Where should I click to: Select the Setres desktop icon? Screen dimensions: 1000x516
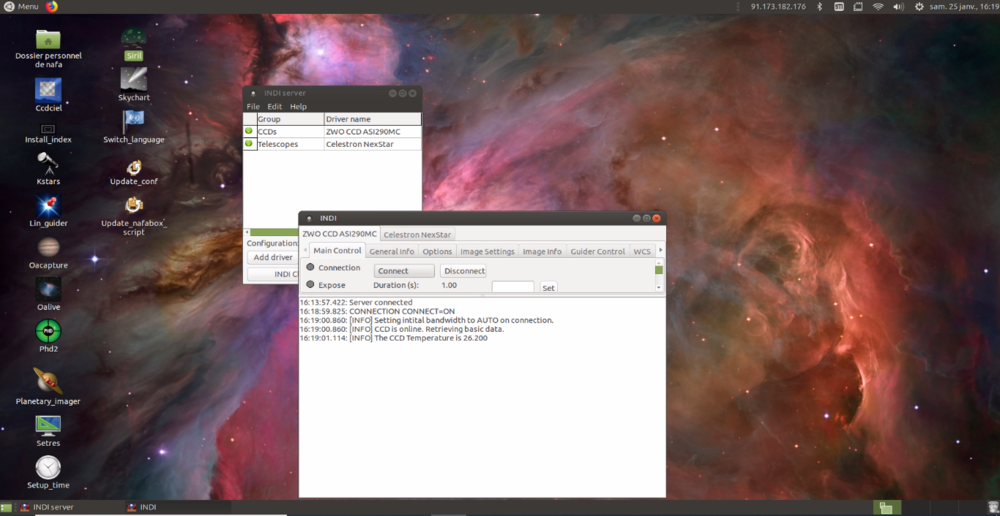click(48, 431)
